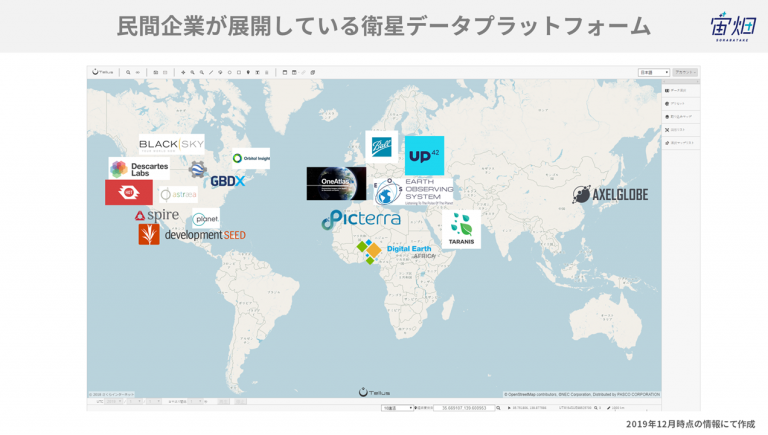Click the 宙畑 Sorabatake logo at top right
768x435 pixels.
733,27
